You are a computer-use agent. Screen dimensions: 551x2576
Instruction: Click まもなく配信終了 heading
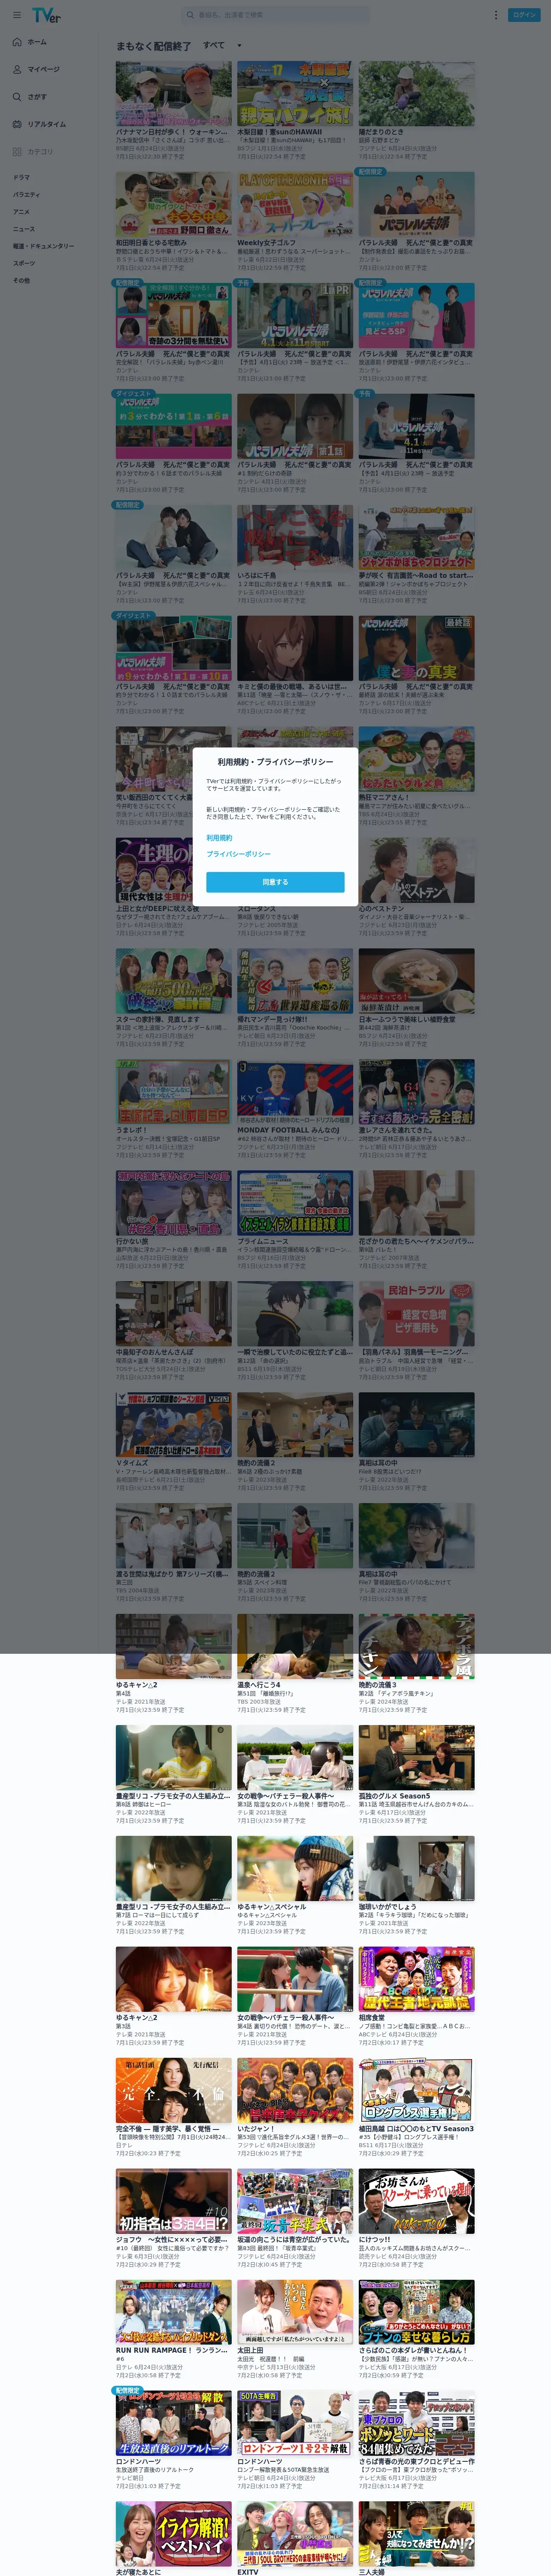[153, 46]
